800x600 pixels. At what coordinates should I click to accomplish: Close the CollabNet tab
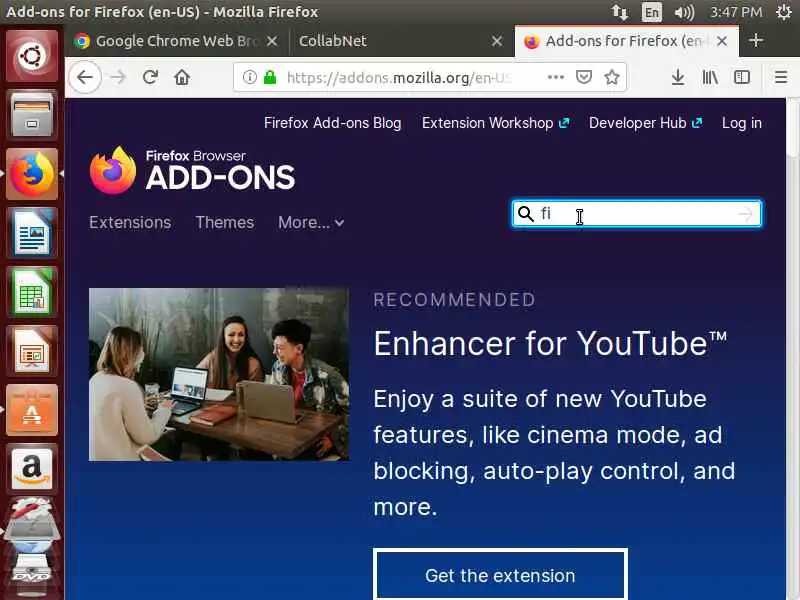point(497,41)
